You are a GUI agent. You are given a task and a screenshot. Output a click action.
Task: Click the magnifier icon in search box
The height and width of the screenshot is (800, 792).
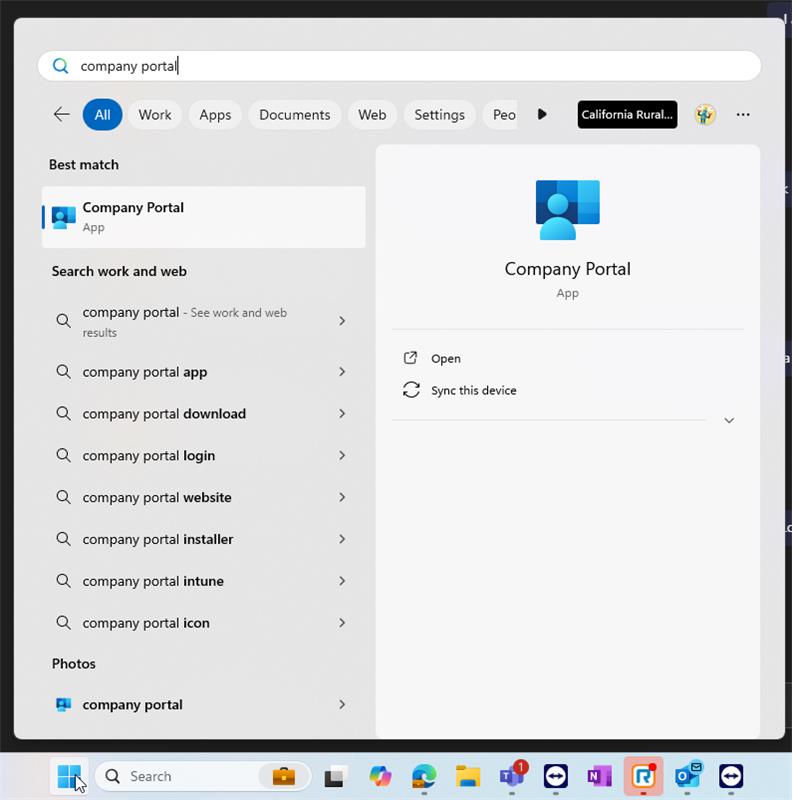pyautogui.click(x=61, y=66)
